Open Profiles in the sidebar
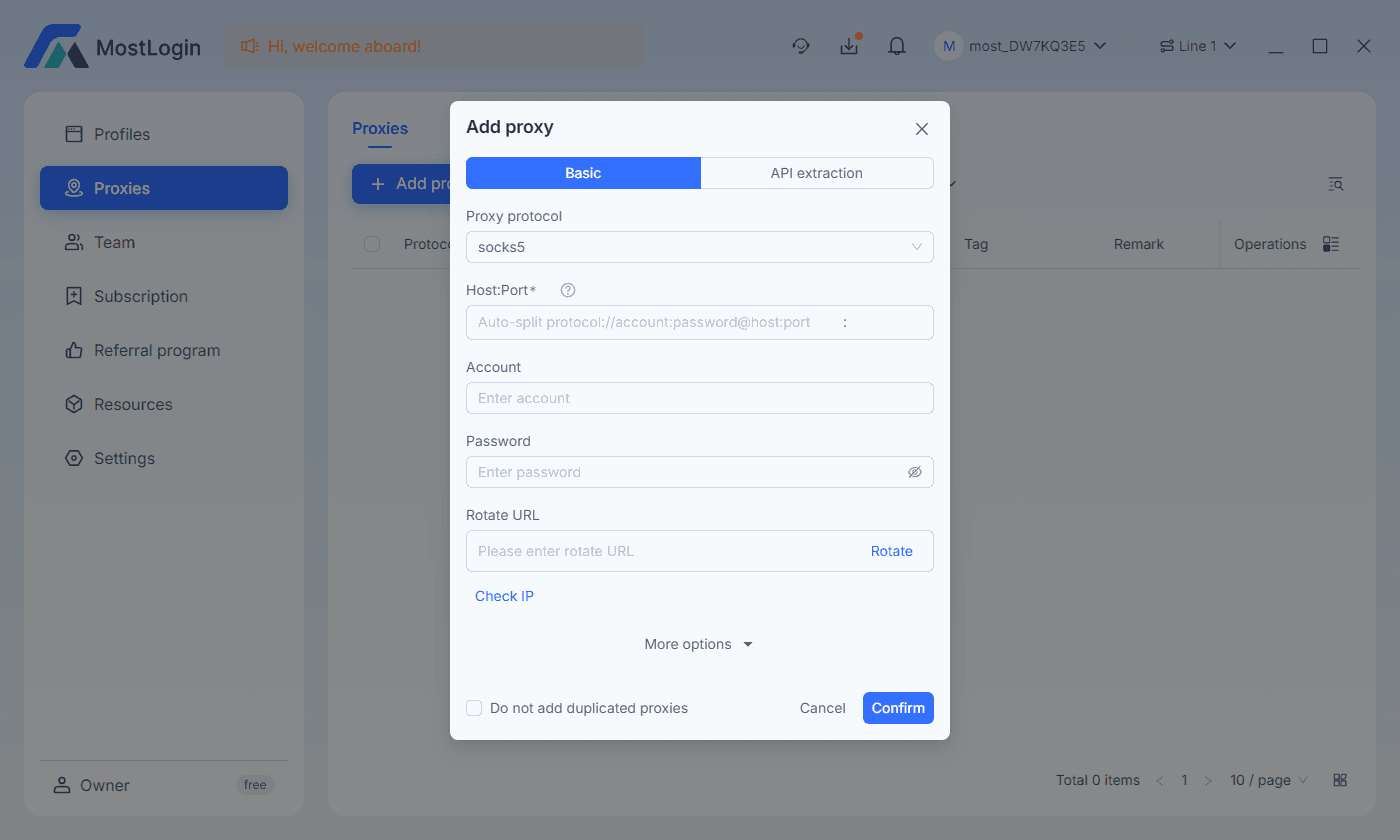 coord(164,134)
